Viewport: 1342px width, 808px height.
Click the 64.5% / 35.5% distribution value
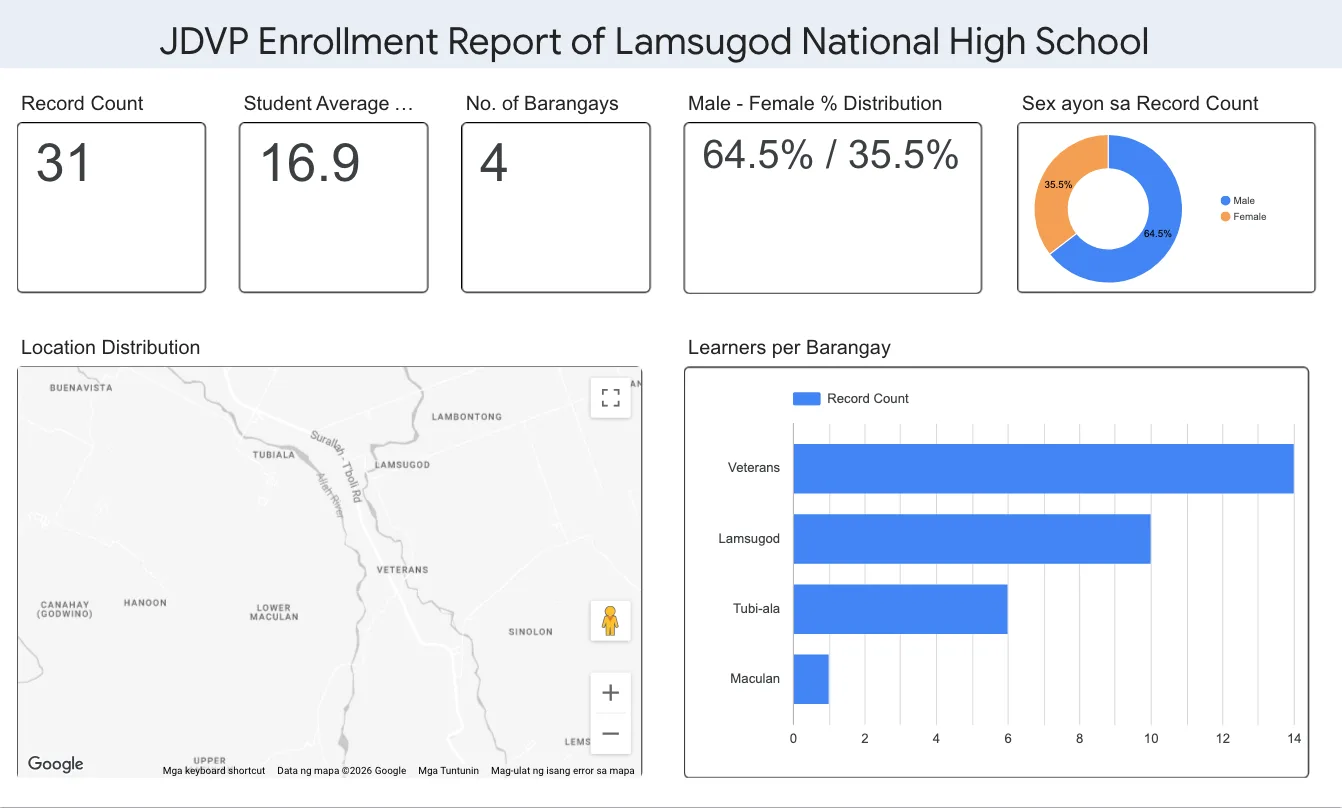point(830,155)
